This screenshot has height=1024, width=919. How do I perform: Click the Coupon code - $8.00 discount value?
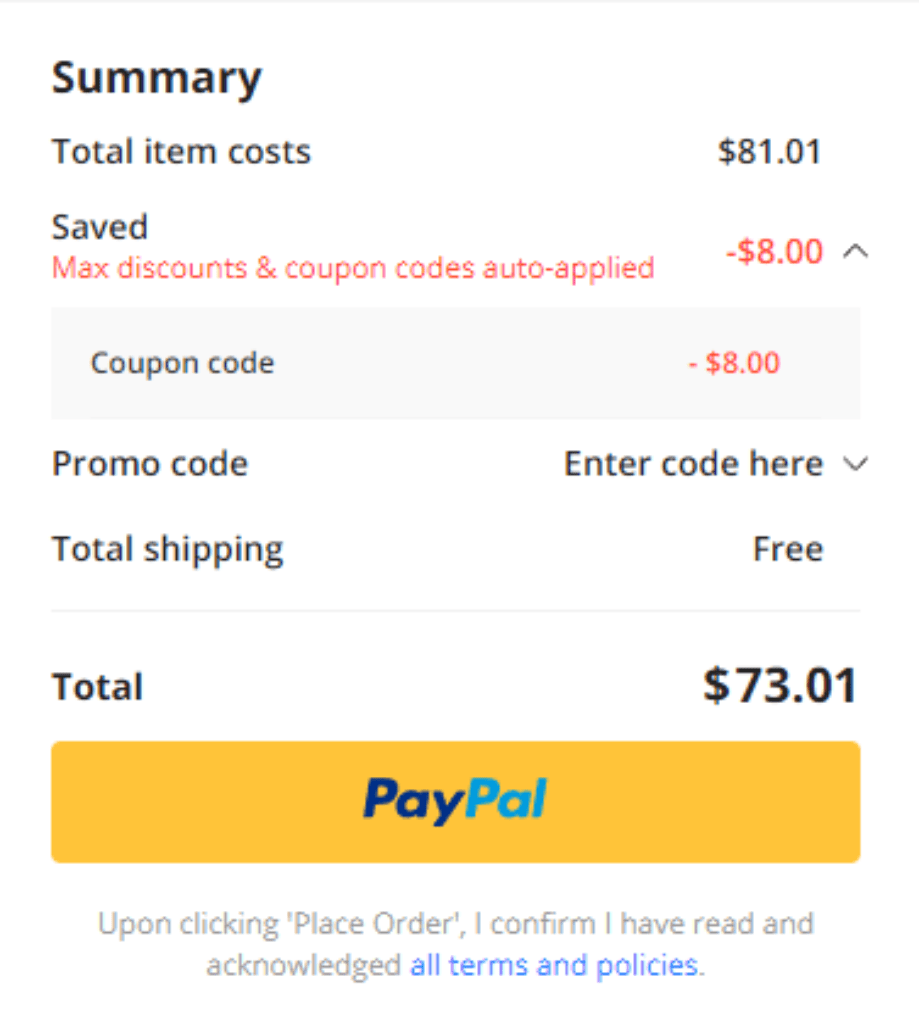734,363
